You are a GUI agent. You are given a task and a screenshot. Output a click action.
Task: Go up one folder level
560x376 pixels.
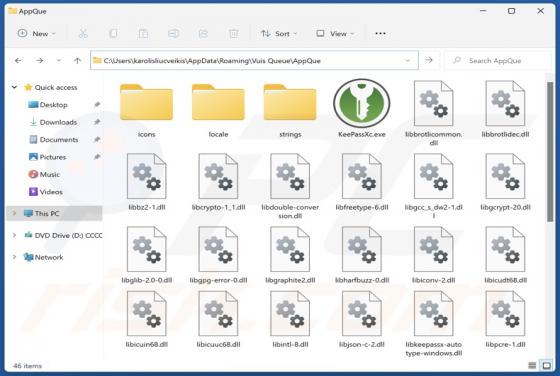tap(77, 61)
